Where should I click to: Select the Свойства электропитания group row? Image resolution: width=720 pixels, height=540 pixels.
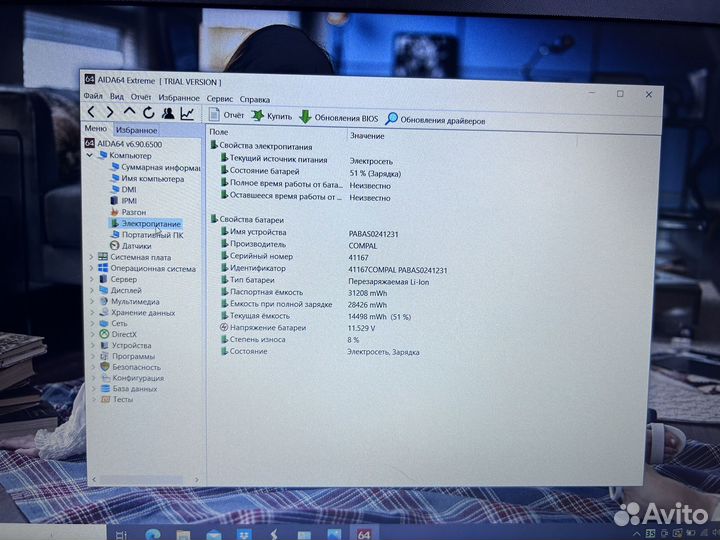tap(261, 146)
